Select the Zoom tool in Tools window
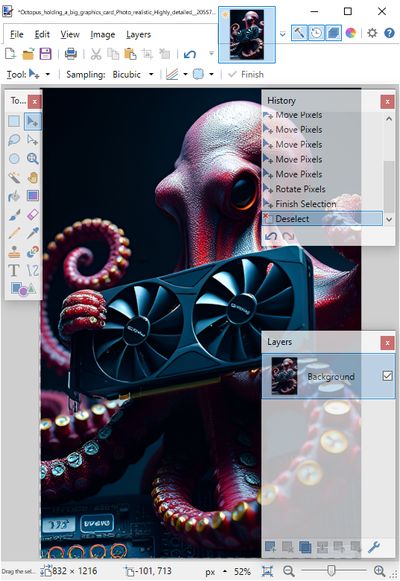The height and width of the screenshot is (581, 400). pyautogui.click(x=33, y=159)
